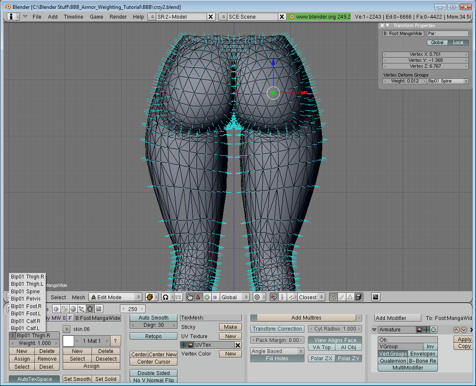476x386 pixels.
Task: Collapse the Armature modifier triangle
Action: click(374, 330)
